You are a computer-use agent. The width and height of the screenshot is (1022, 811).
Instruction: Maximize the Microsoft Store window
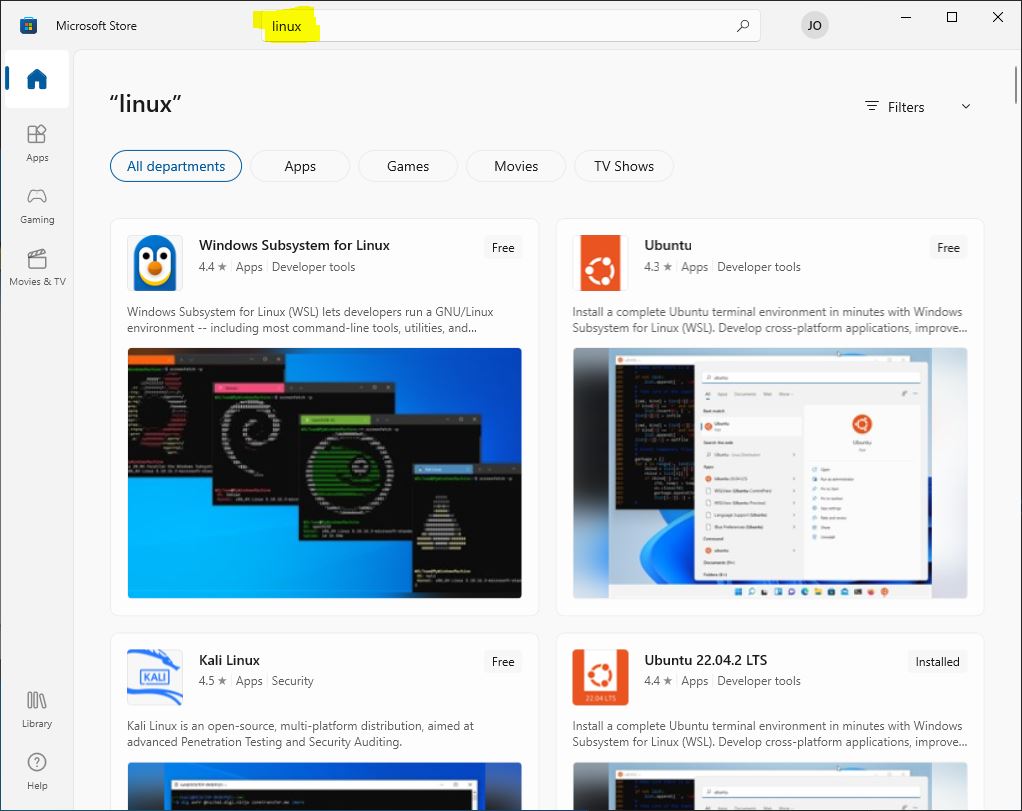tap(952, 18)
